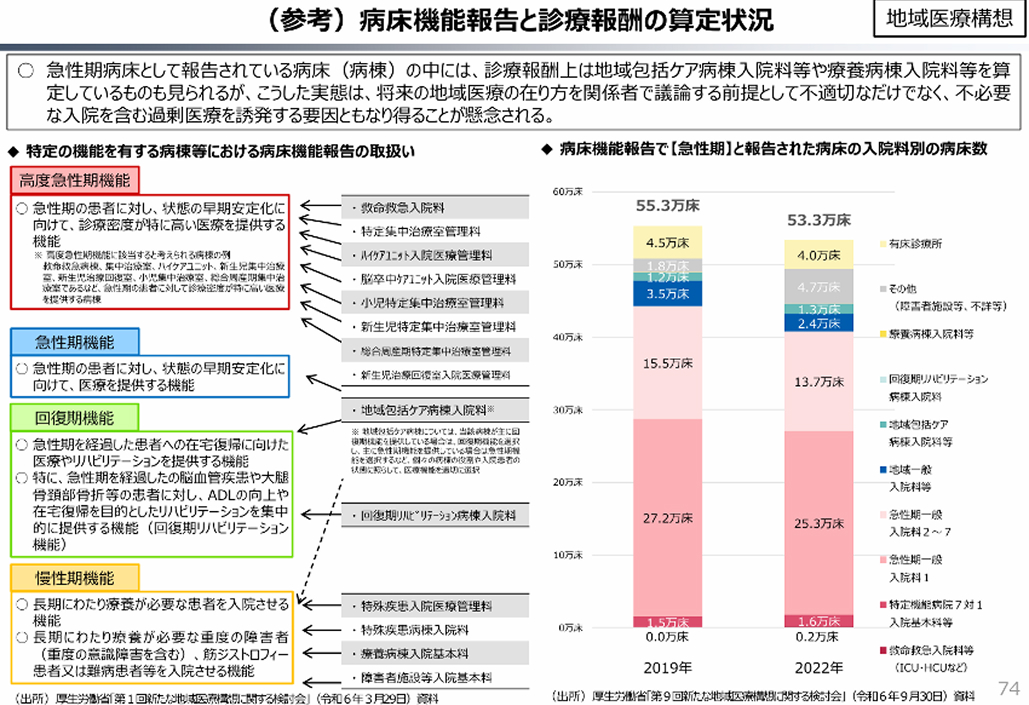The image size is (1029, 705).
Task: Click the dark red 救命救急入院料等 legend swatch
Action: 883,651
